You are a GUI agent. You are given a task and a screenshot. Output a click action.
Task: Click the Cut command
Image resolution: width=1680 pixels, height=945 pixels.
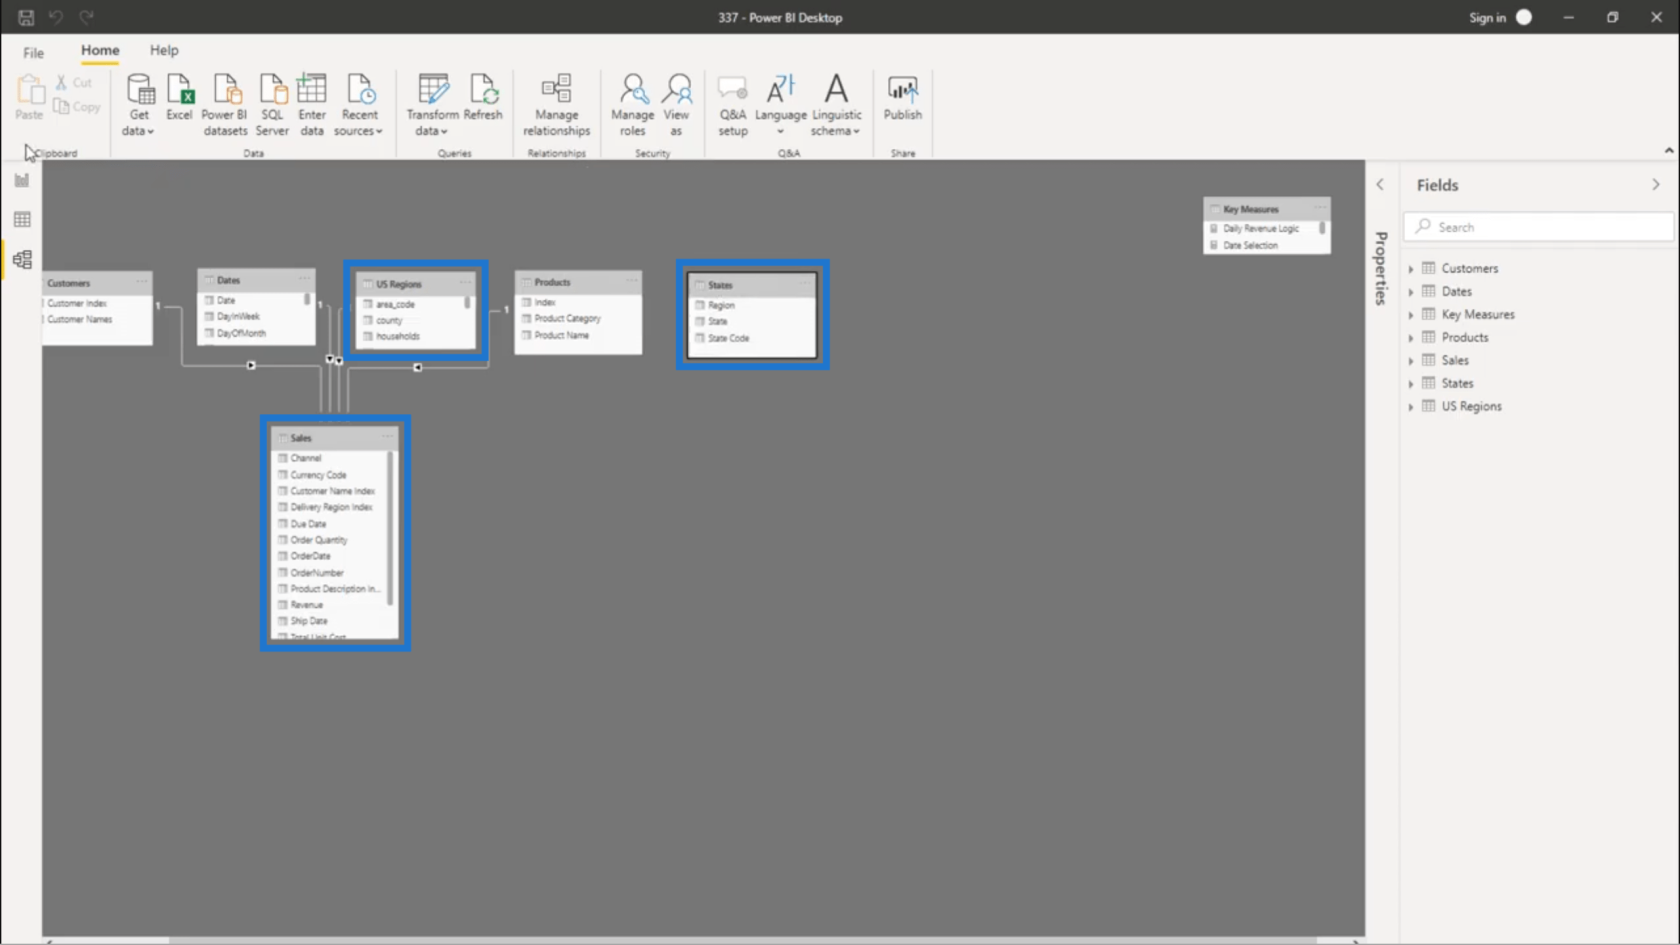coord(74,82)
